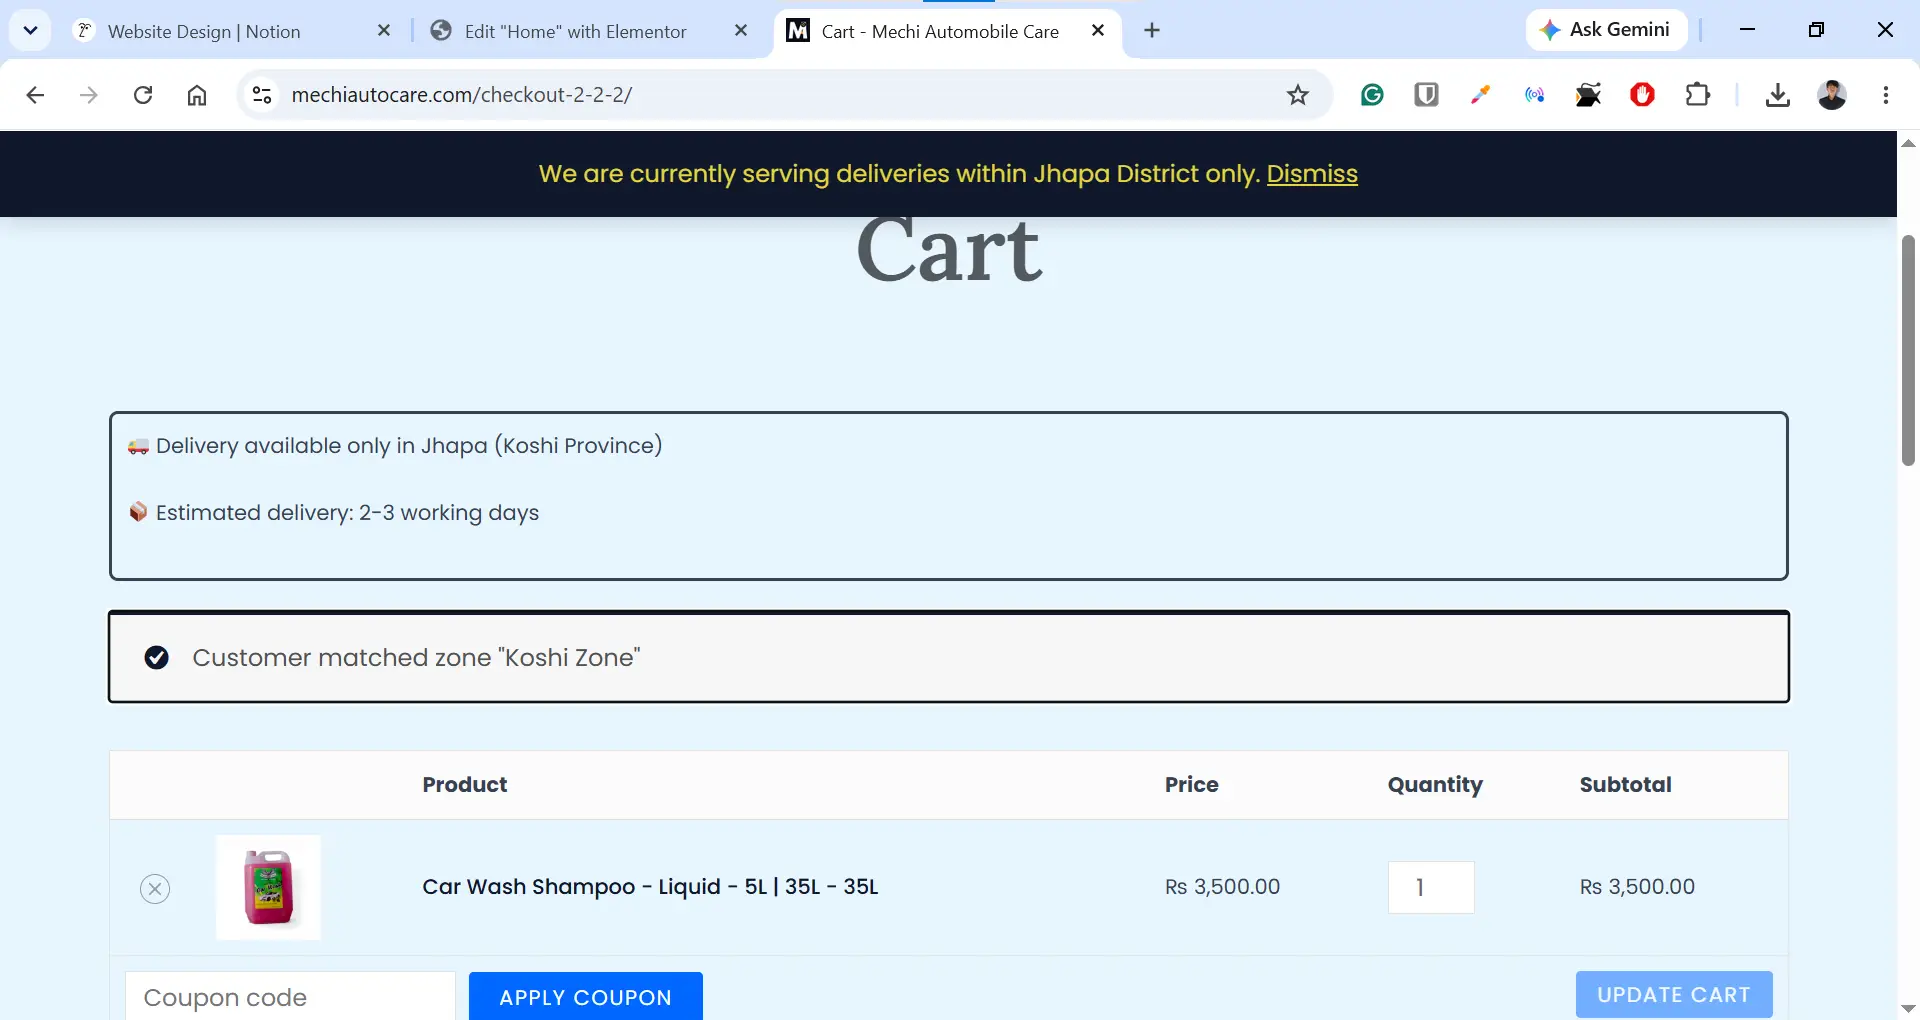1920x1020 pixels.
Task: Click the Customer matched zone Koshi Zone text
Action: tap(416, 658)
